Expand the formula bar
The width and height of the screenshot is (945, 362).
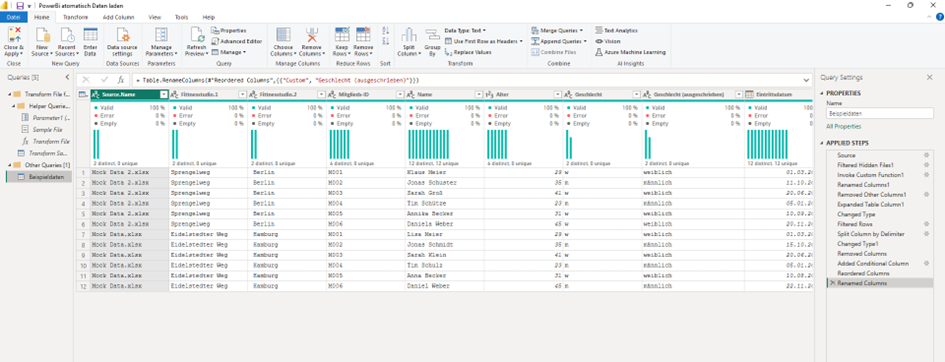pos(806,80)
